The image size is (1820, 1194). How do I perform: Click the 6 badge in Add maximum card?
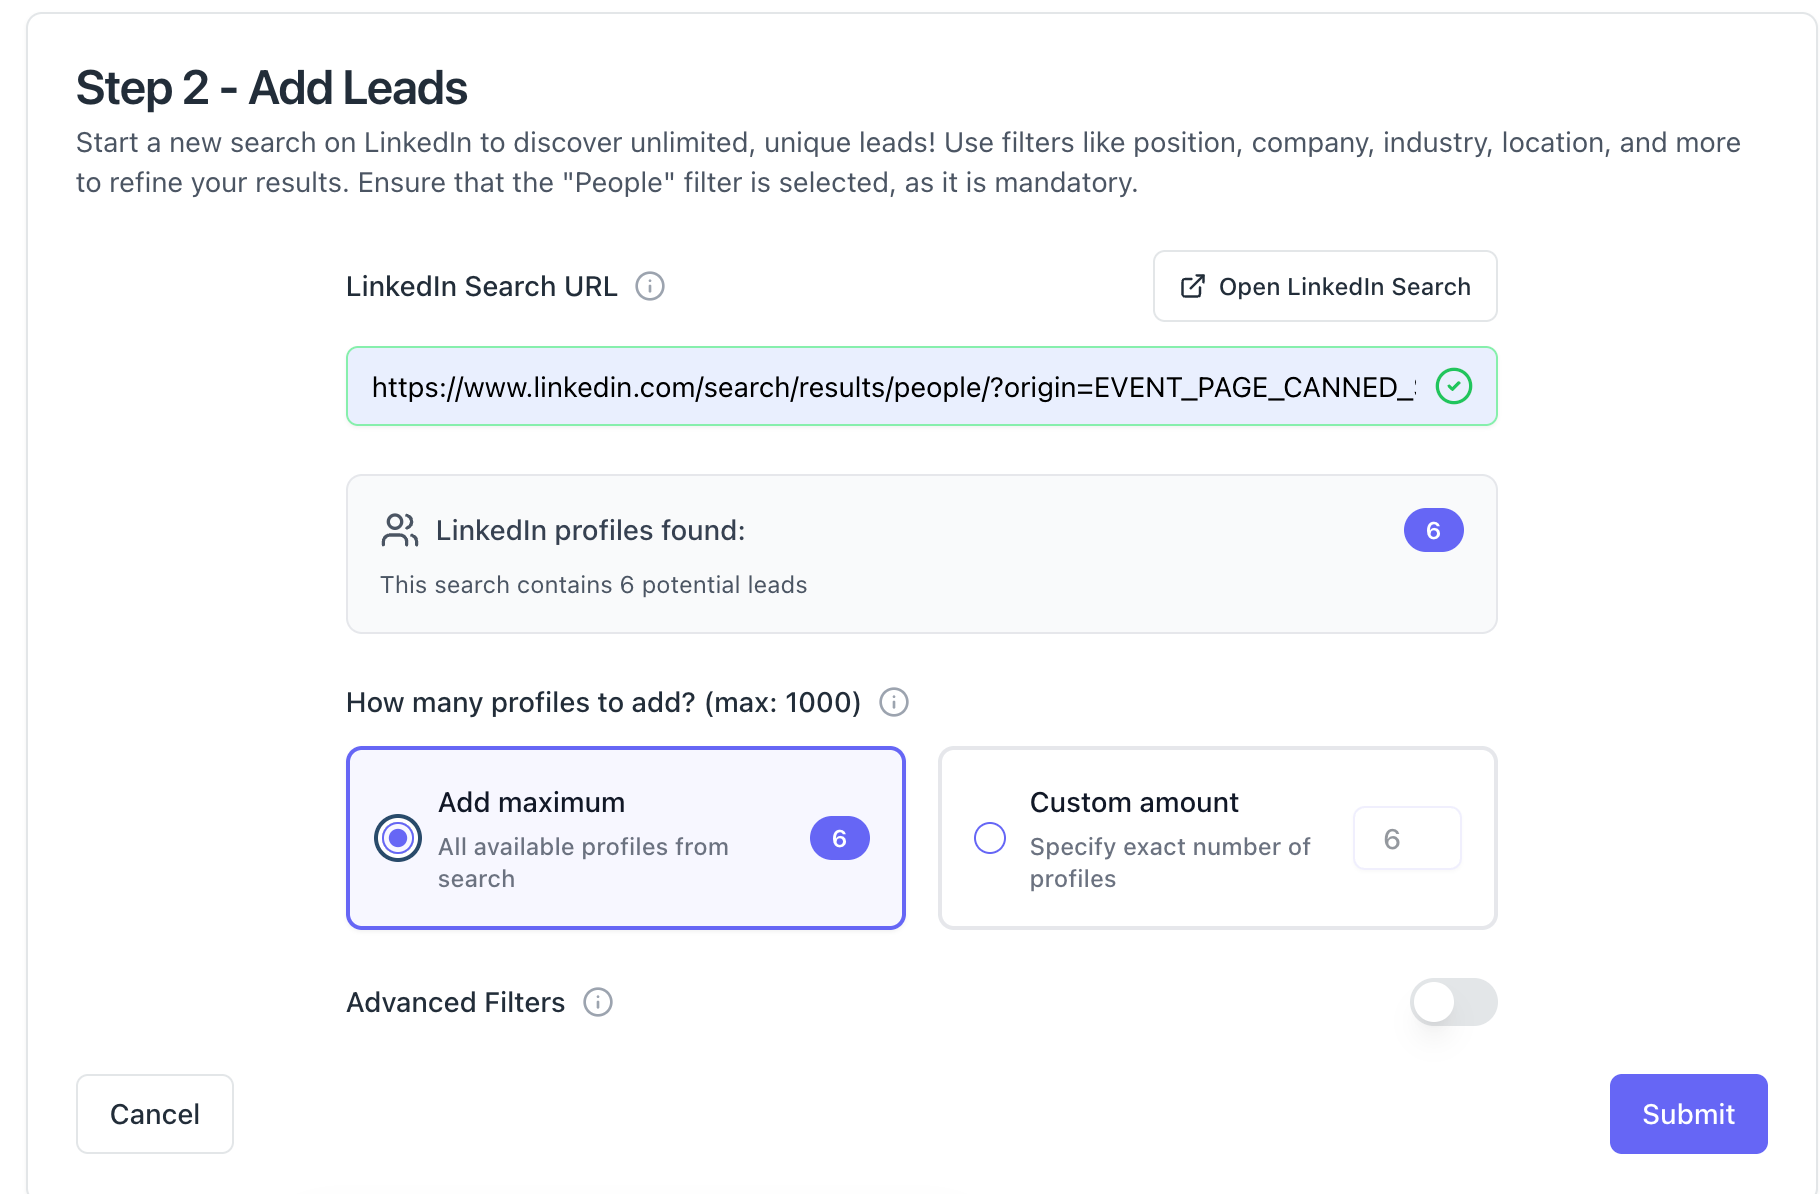(839, 838)
